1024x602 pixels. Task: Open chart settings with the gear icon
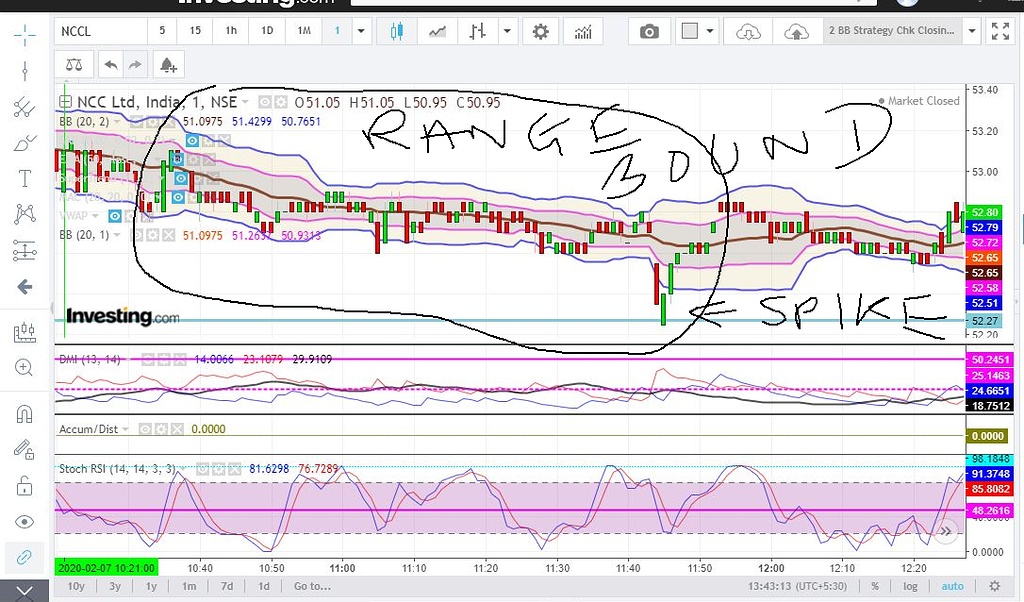[541, 31]
